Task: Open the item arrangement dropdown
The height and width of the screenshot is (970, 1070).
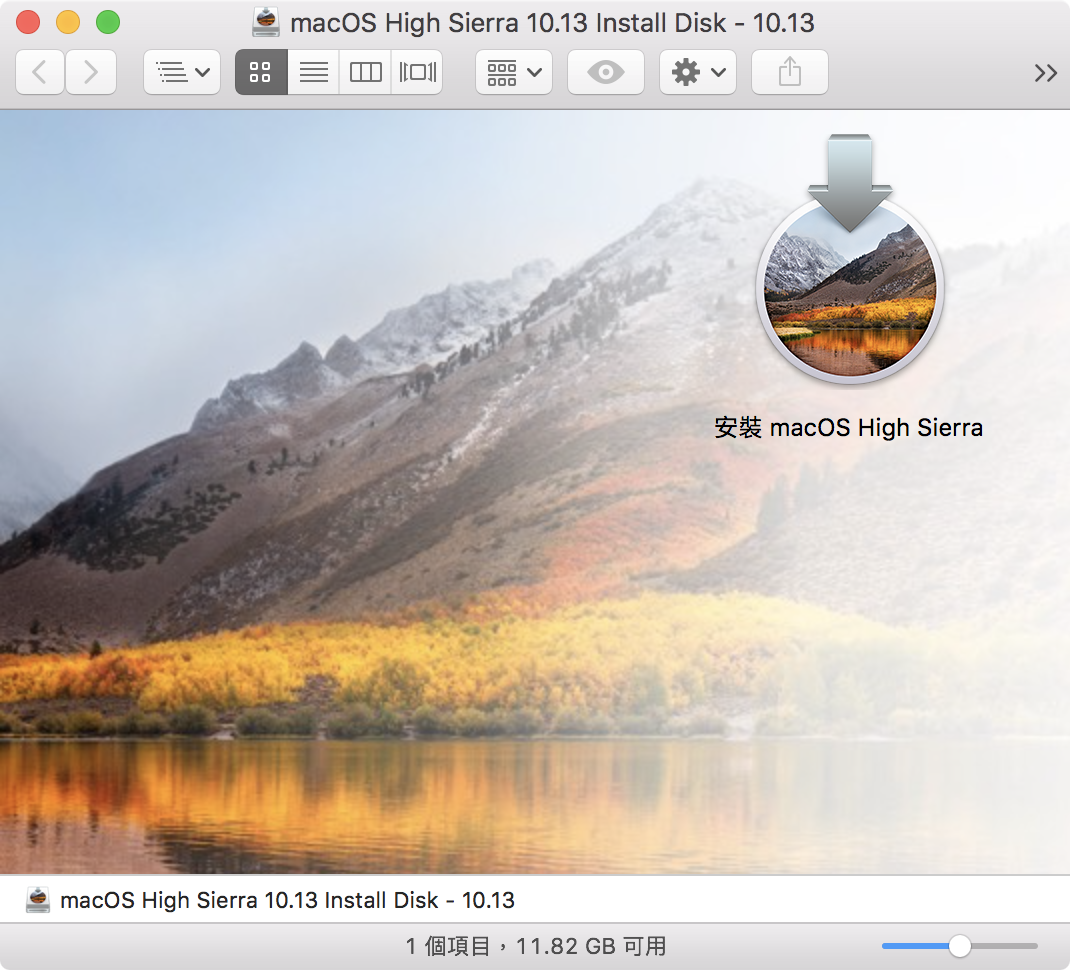Action: (514, 72)
